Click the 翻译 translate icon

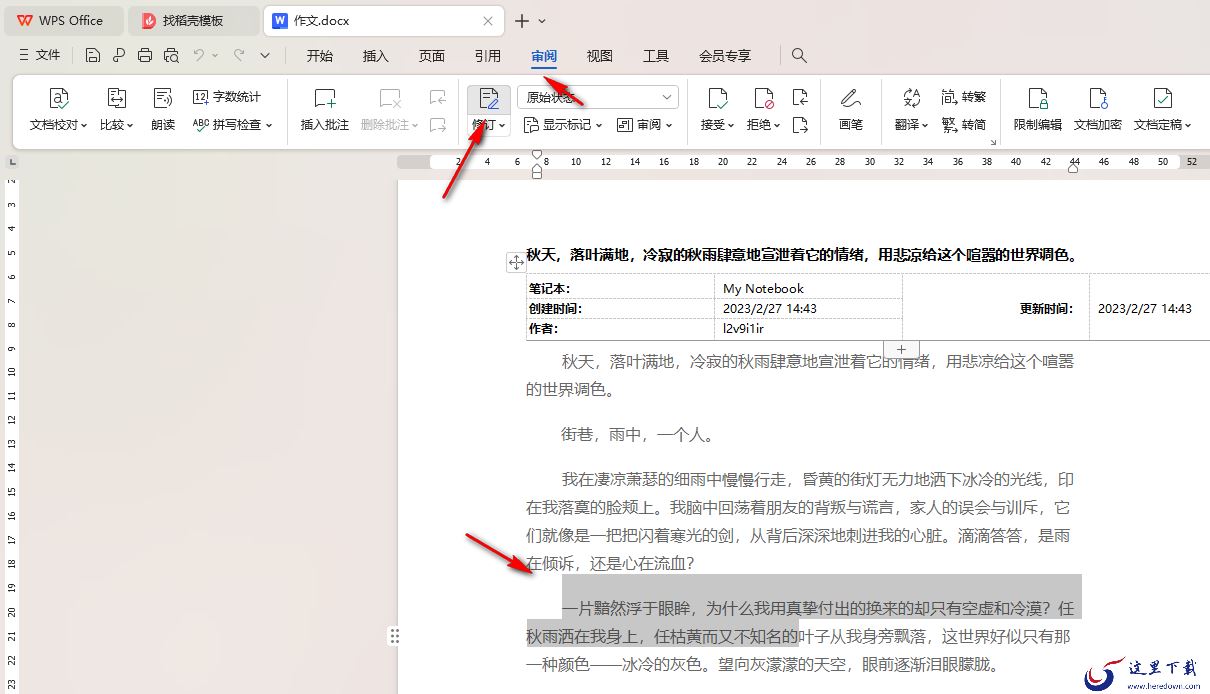[911, 98]
